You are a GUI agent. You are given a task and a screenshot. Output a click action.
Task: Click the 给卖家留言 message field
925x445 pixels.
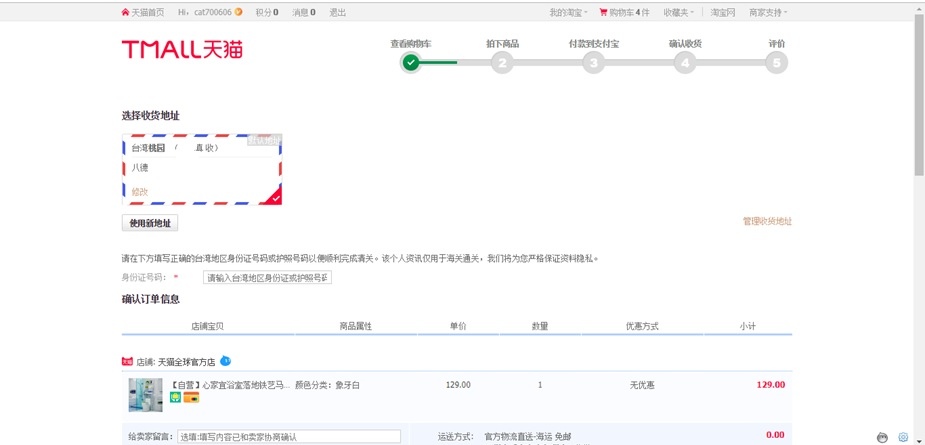click(x=289, y=437)
